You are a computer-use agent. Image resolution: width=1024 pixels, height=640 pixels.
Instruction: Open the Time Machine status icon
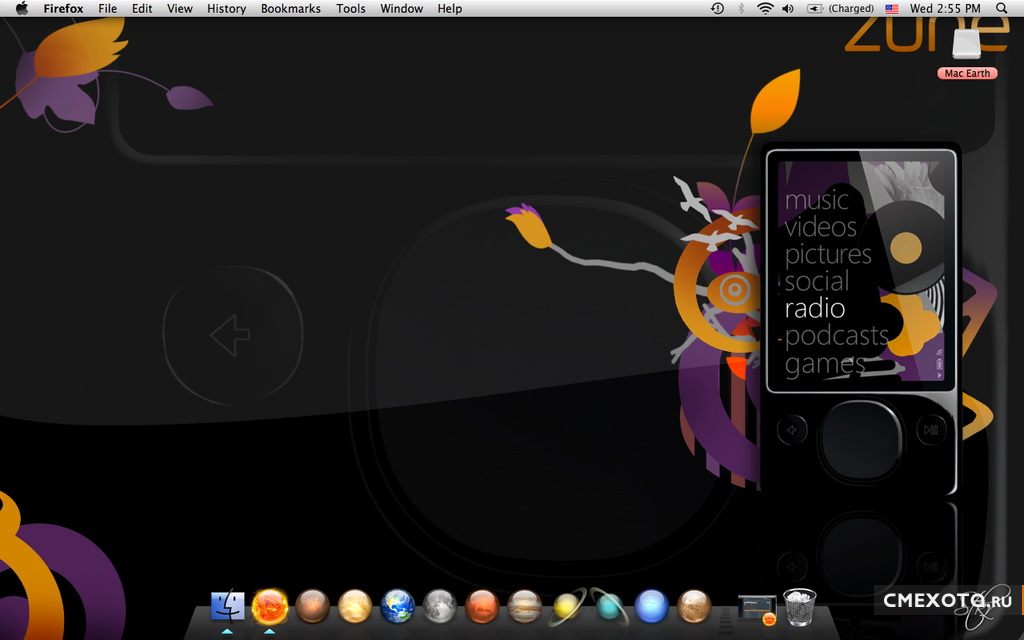[717, 8]
